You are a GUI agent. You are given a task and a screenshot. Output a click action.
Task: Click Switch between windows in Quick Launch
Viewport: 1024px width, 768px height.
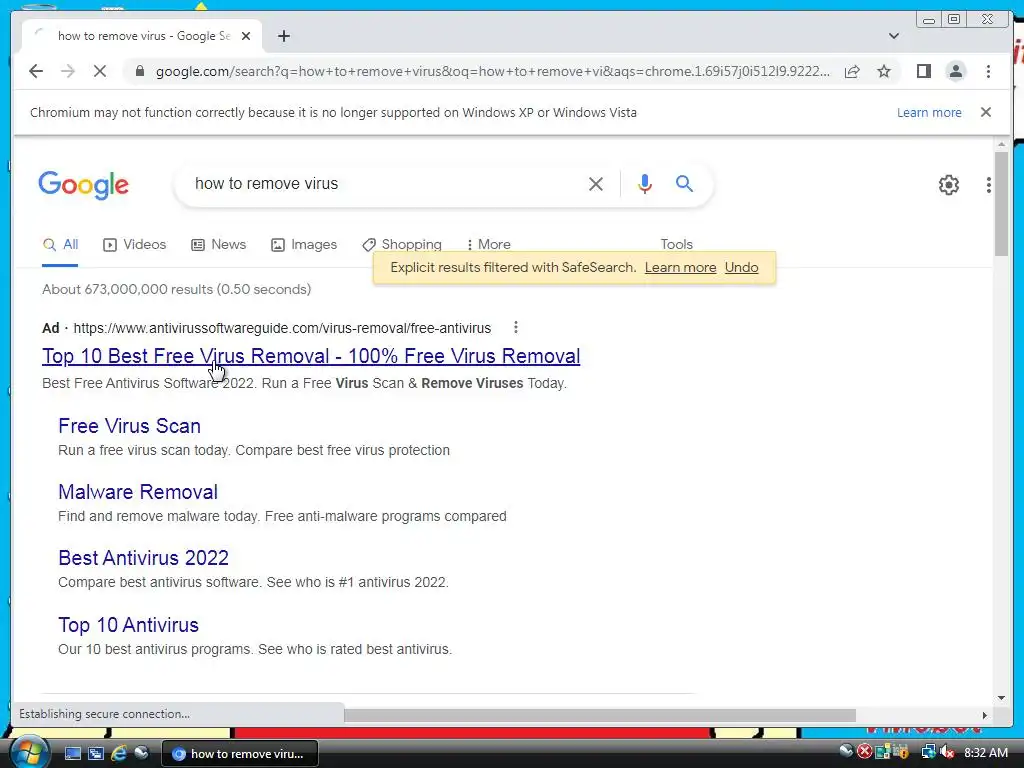[95, 754]
